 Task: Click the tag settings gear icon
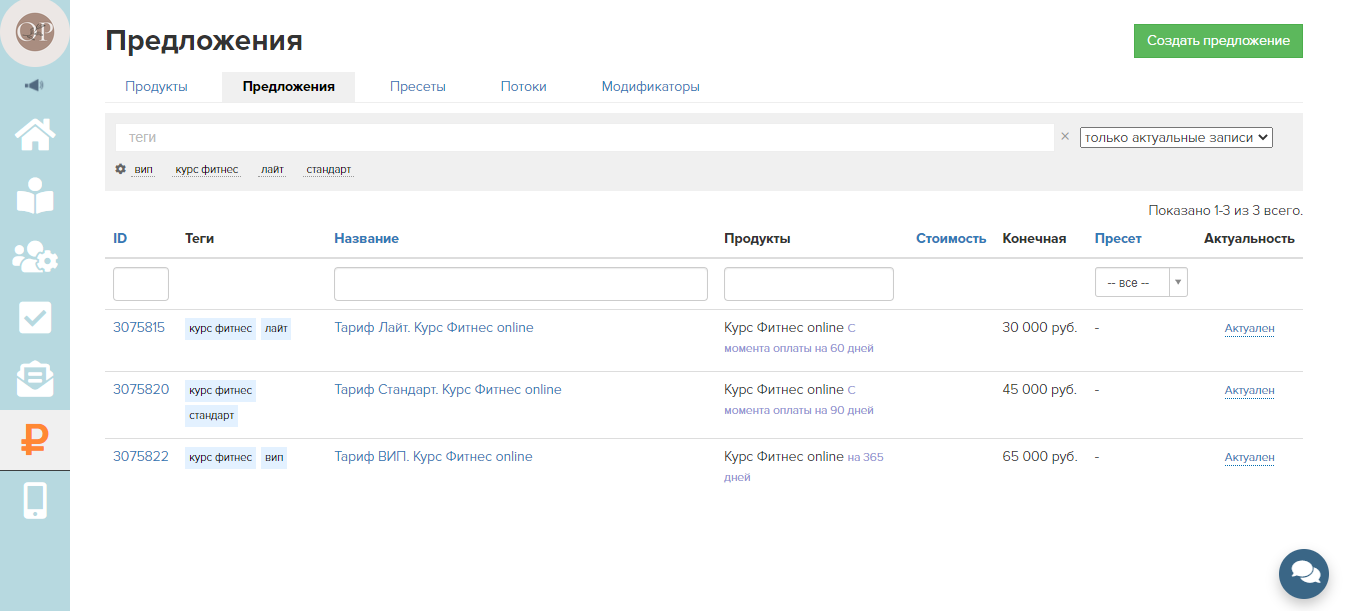121,169
